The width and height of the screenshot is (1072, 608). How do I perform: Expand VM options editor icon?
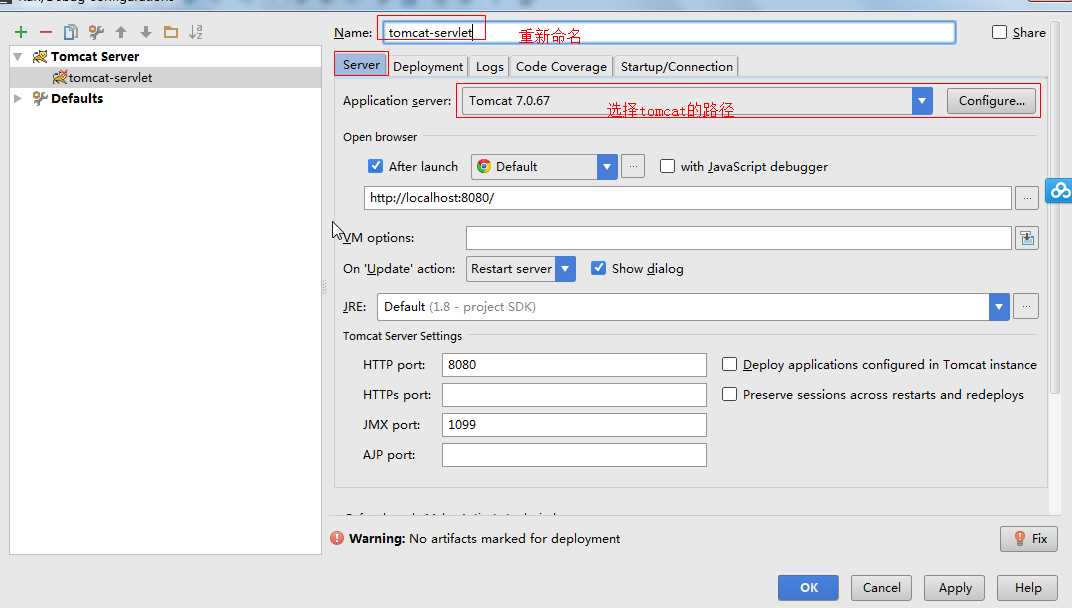(x=1027, y=238)
